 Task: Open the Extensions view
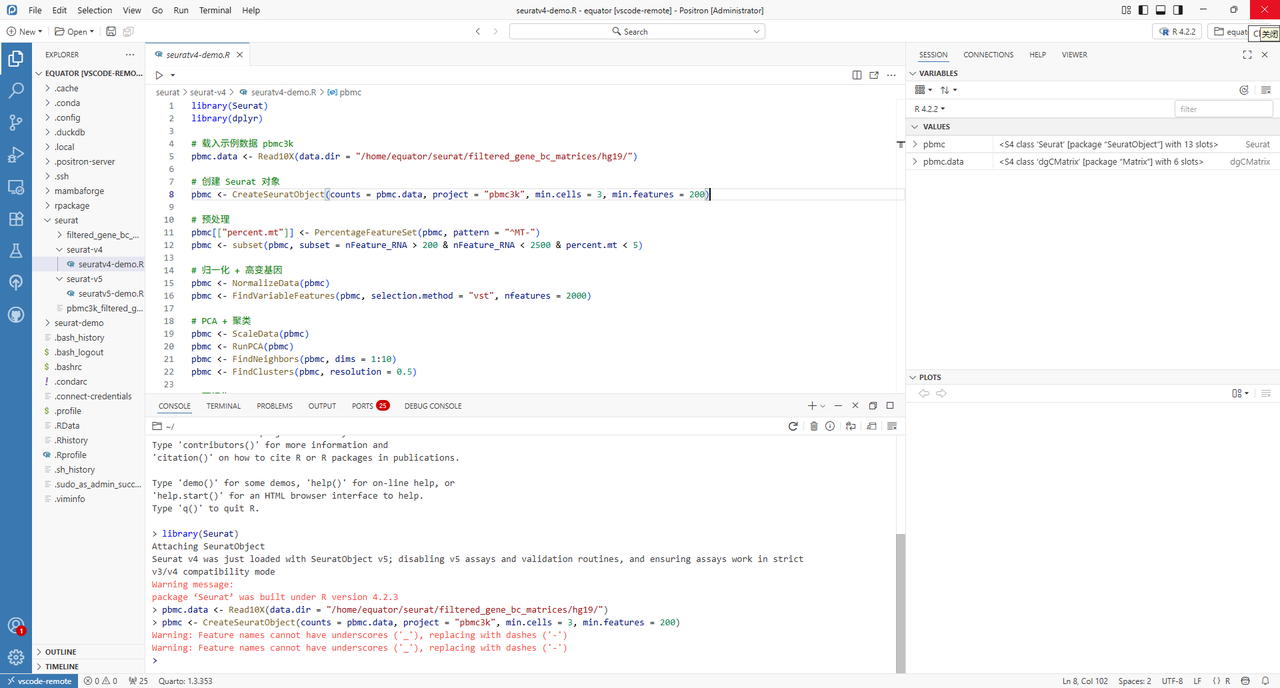[16, 219]
